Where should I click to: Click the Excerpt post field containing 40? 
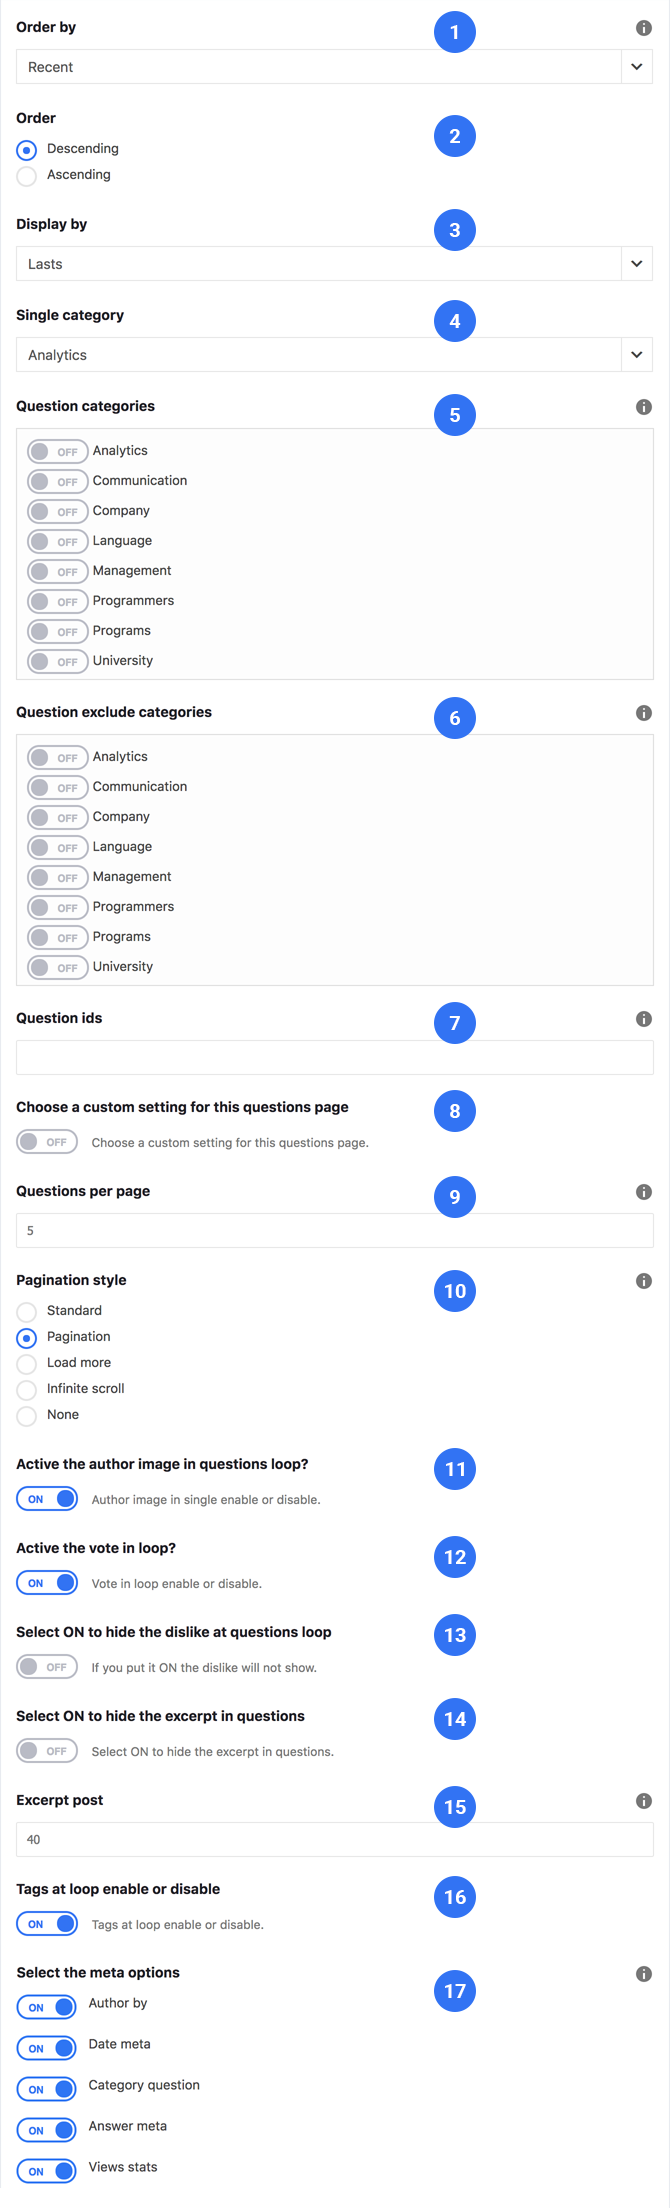(334, 1840)
